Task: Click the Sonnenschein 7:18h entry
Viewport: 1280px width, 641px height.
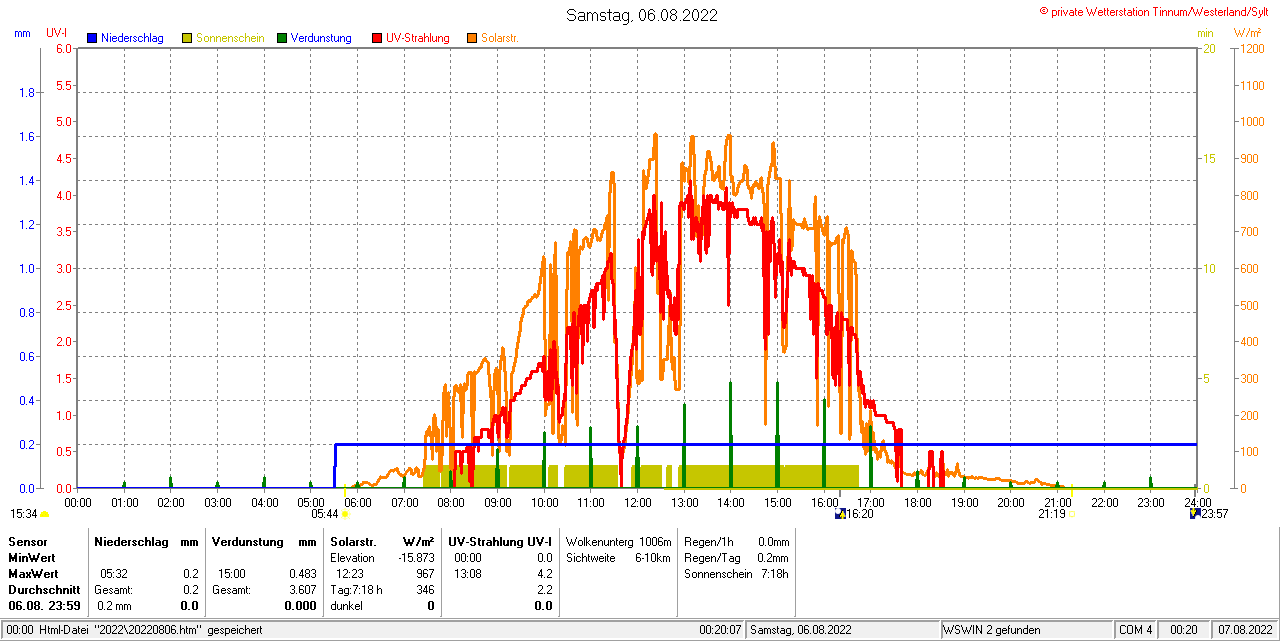Action: (737, 574)
